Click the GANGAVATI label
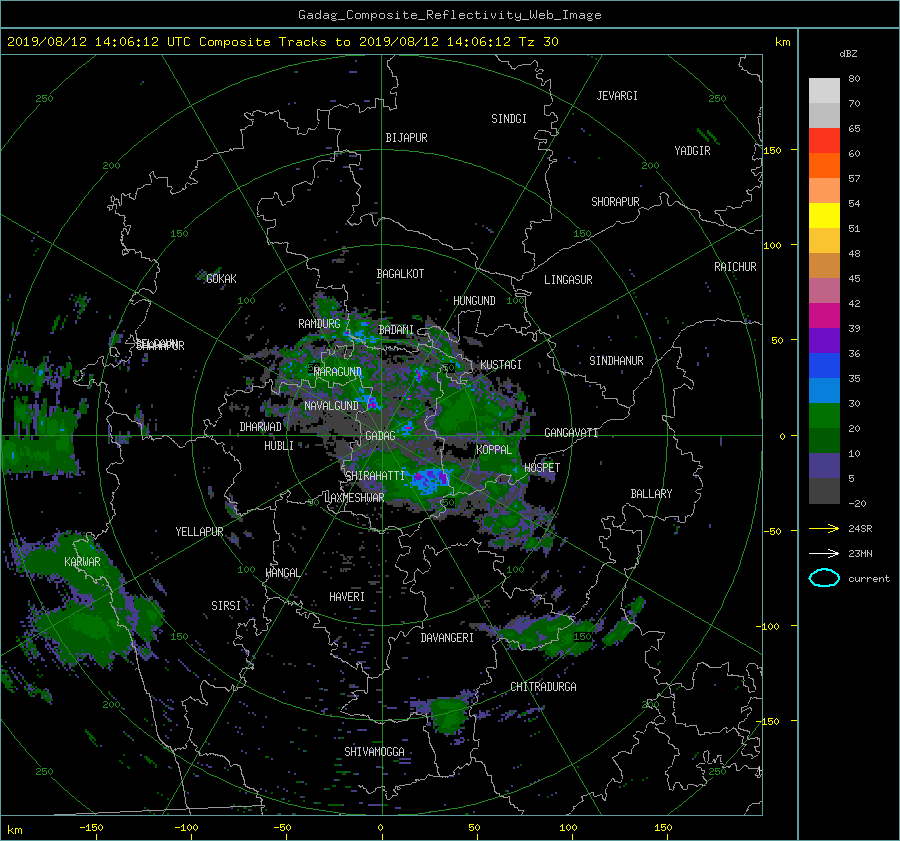The height and width of the screenshot is (841, 900). [571, 433]
